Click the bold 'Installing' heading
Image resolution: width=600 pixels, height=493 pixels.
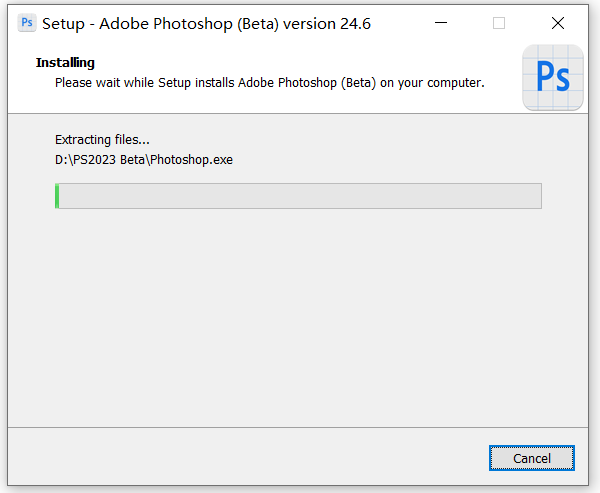pos(65,62)
